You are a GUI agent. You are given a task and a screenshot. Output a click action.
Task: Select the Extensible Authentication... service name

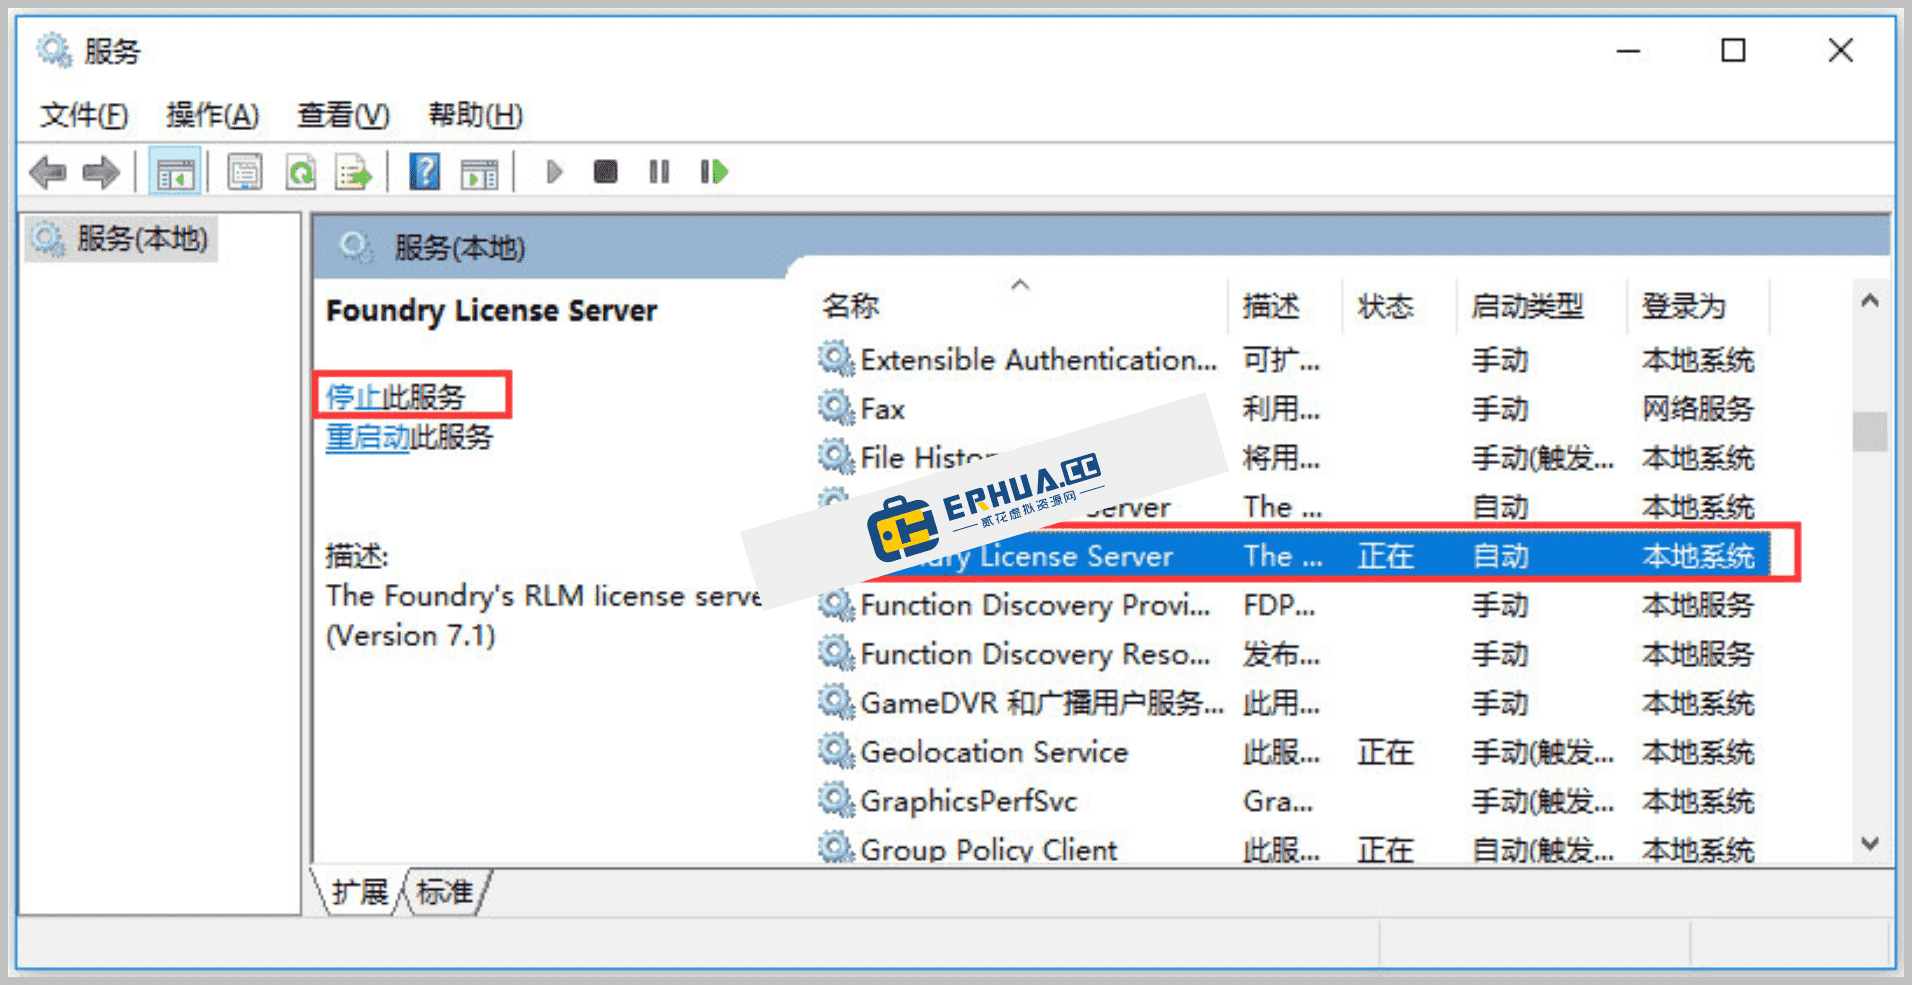click(1039, 359)
